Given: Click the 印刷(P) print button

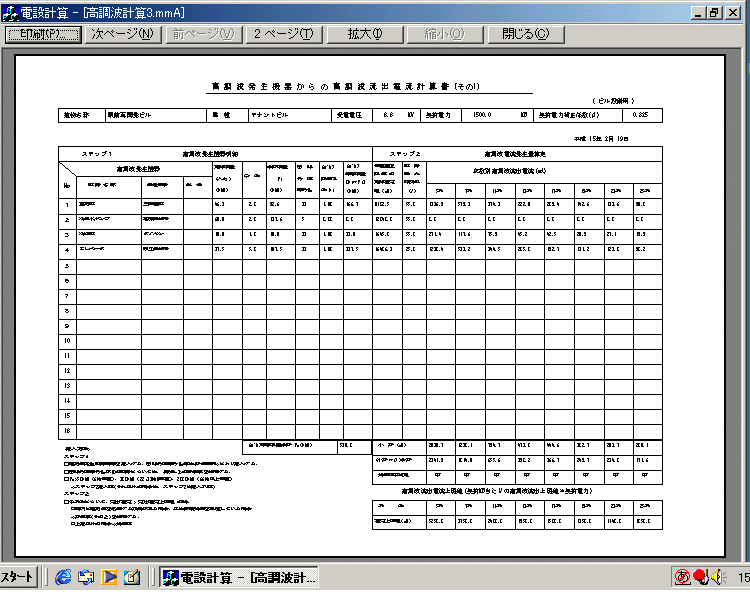Looking at the screenshot, I should tap(43, 34).
